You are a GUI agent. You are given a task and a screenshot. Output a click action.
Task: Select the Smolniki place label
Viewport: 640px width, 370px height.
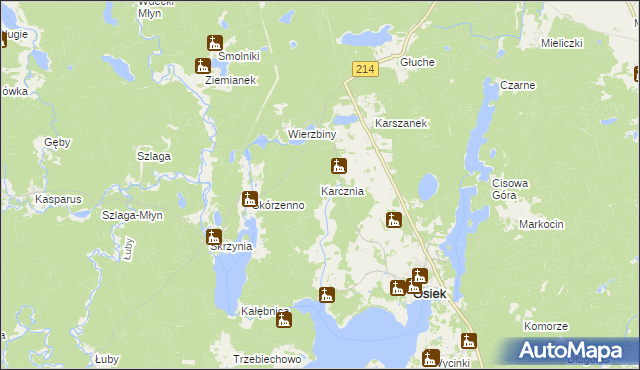(239, 56)
